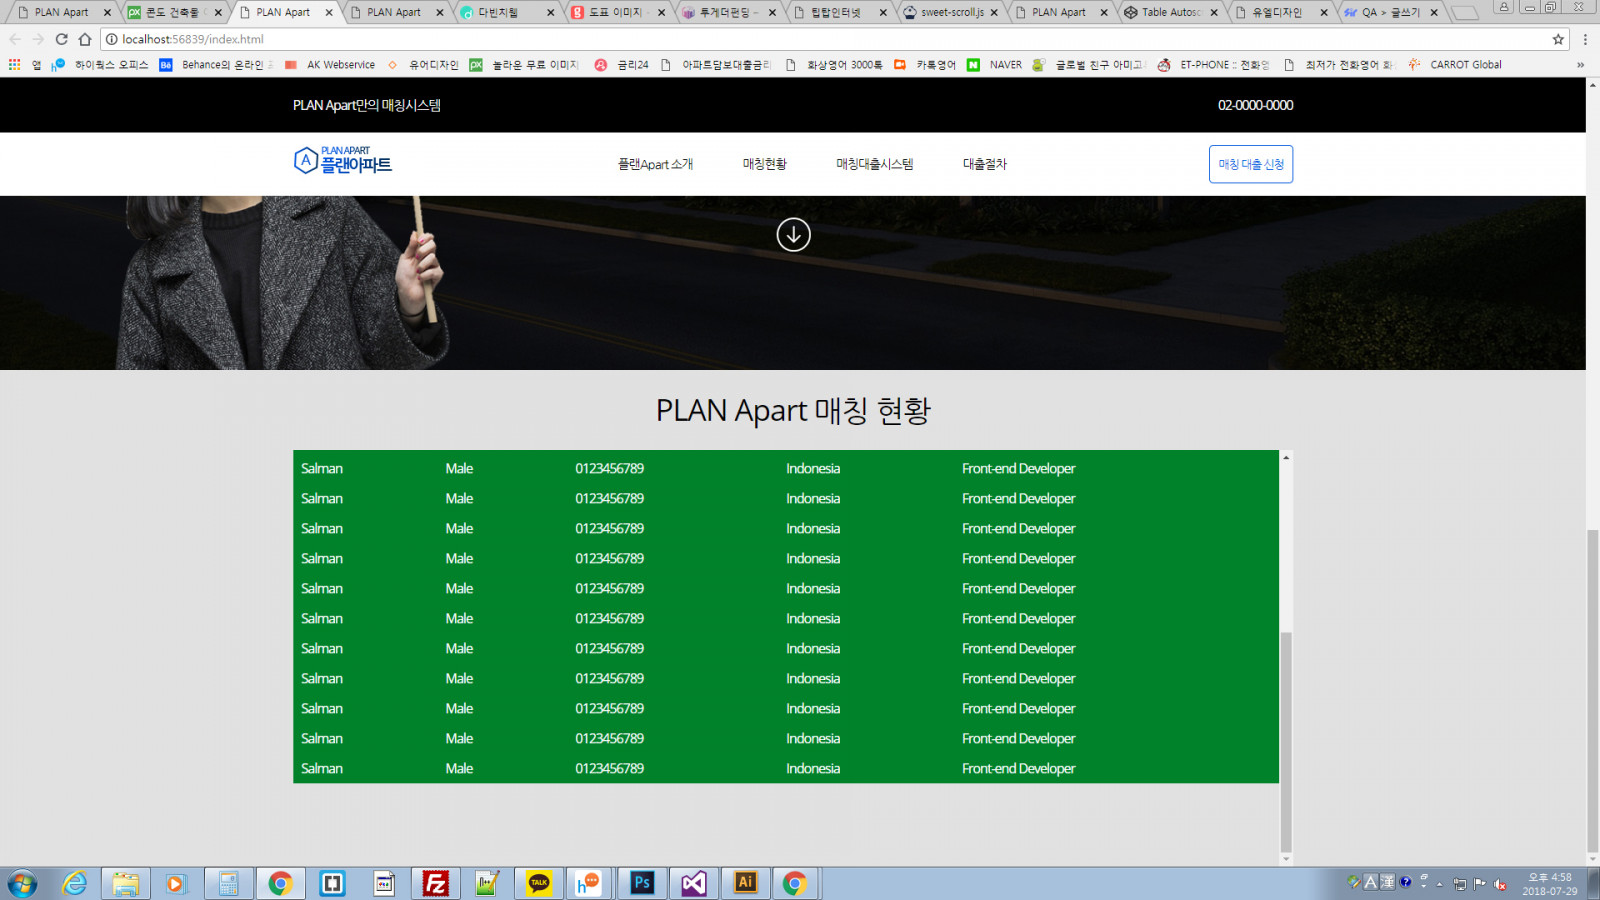Click the 플랜아파트 logo in the header
The image size is (1600, 900).
point(343,161)
